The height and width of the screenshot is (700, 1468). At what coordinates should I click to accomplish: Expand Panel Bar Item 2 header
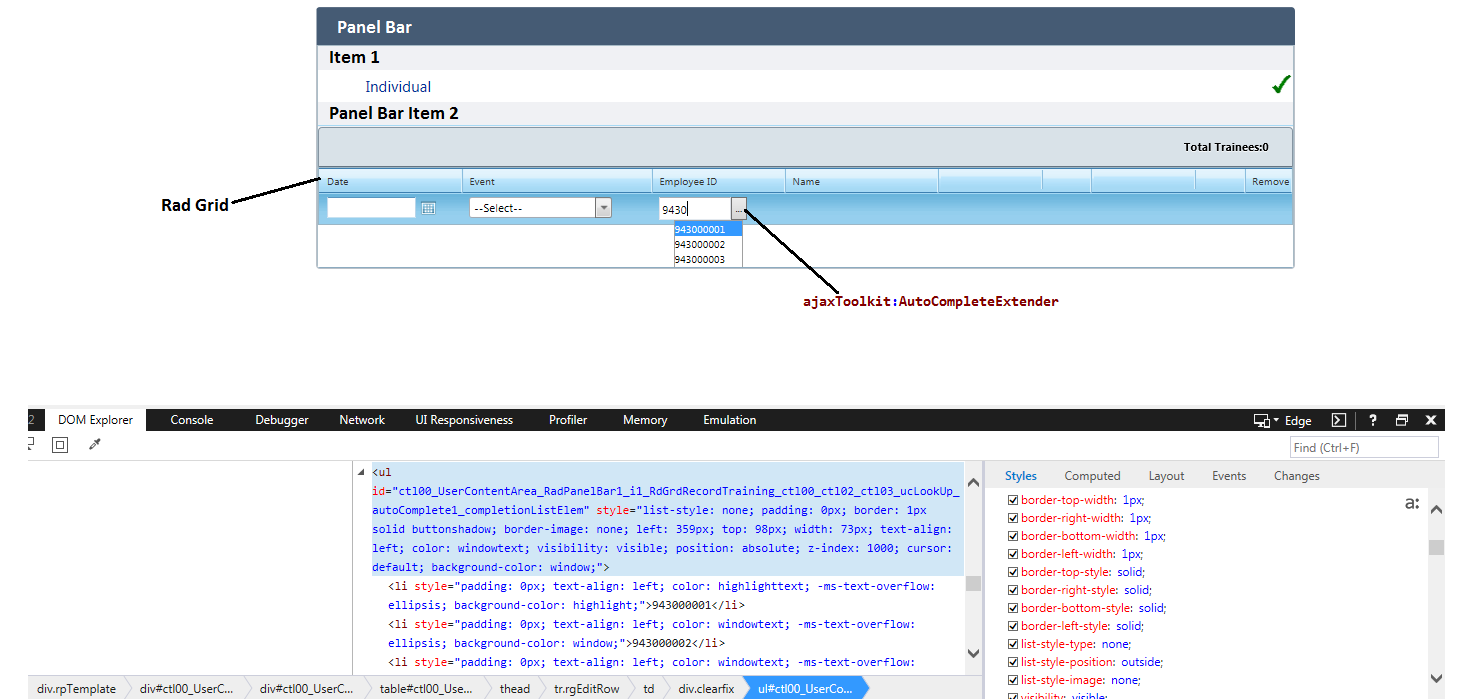coord(805,113)
